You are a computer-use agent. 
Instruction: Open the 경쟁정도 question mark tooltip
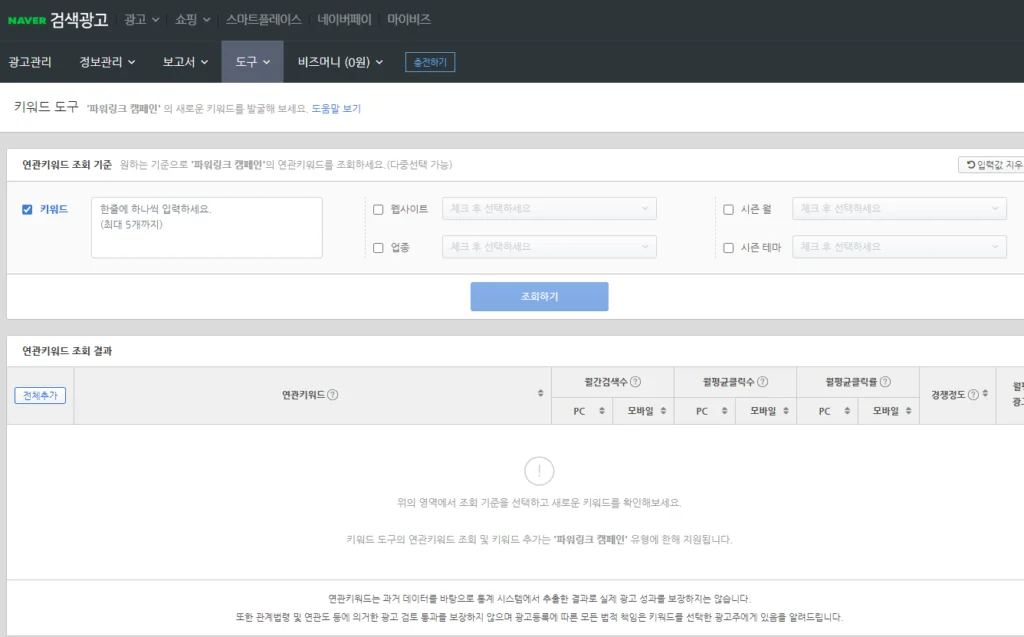tap(973, 392)
